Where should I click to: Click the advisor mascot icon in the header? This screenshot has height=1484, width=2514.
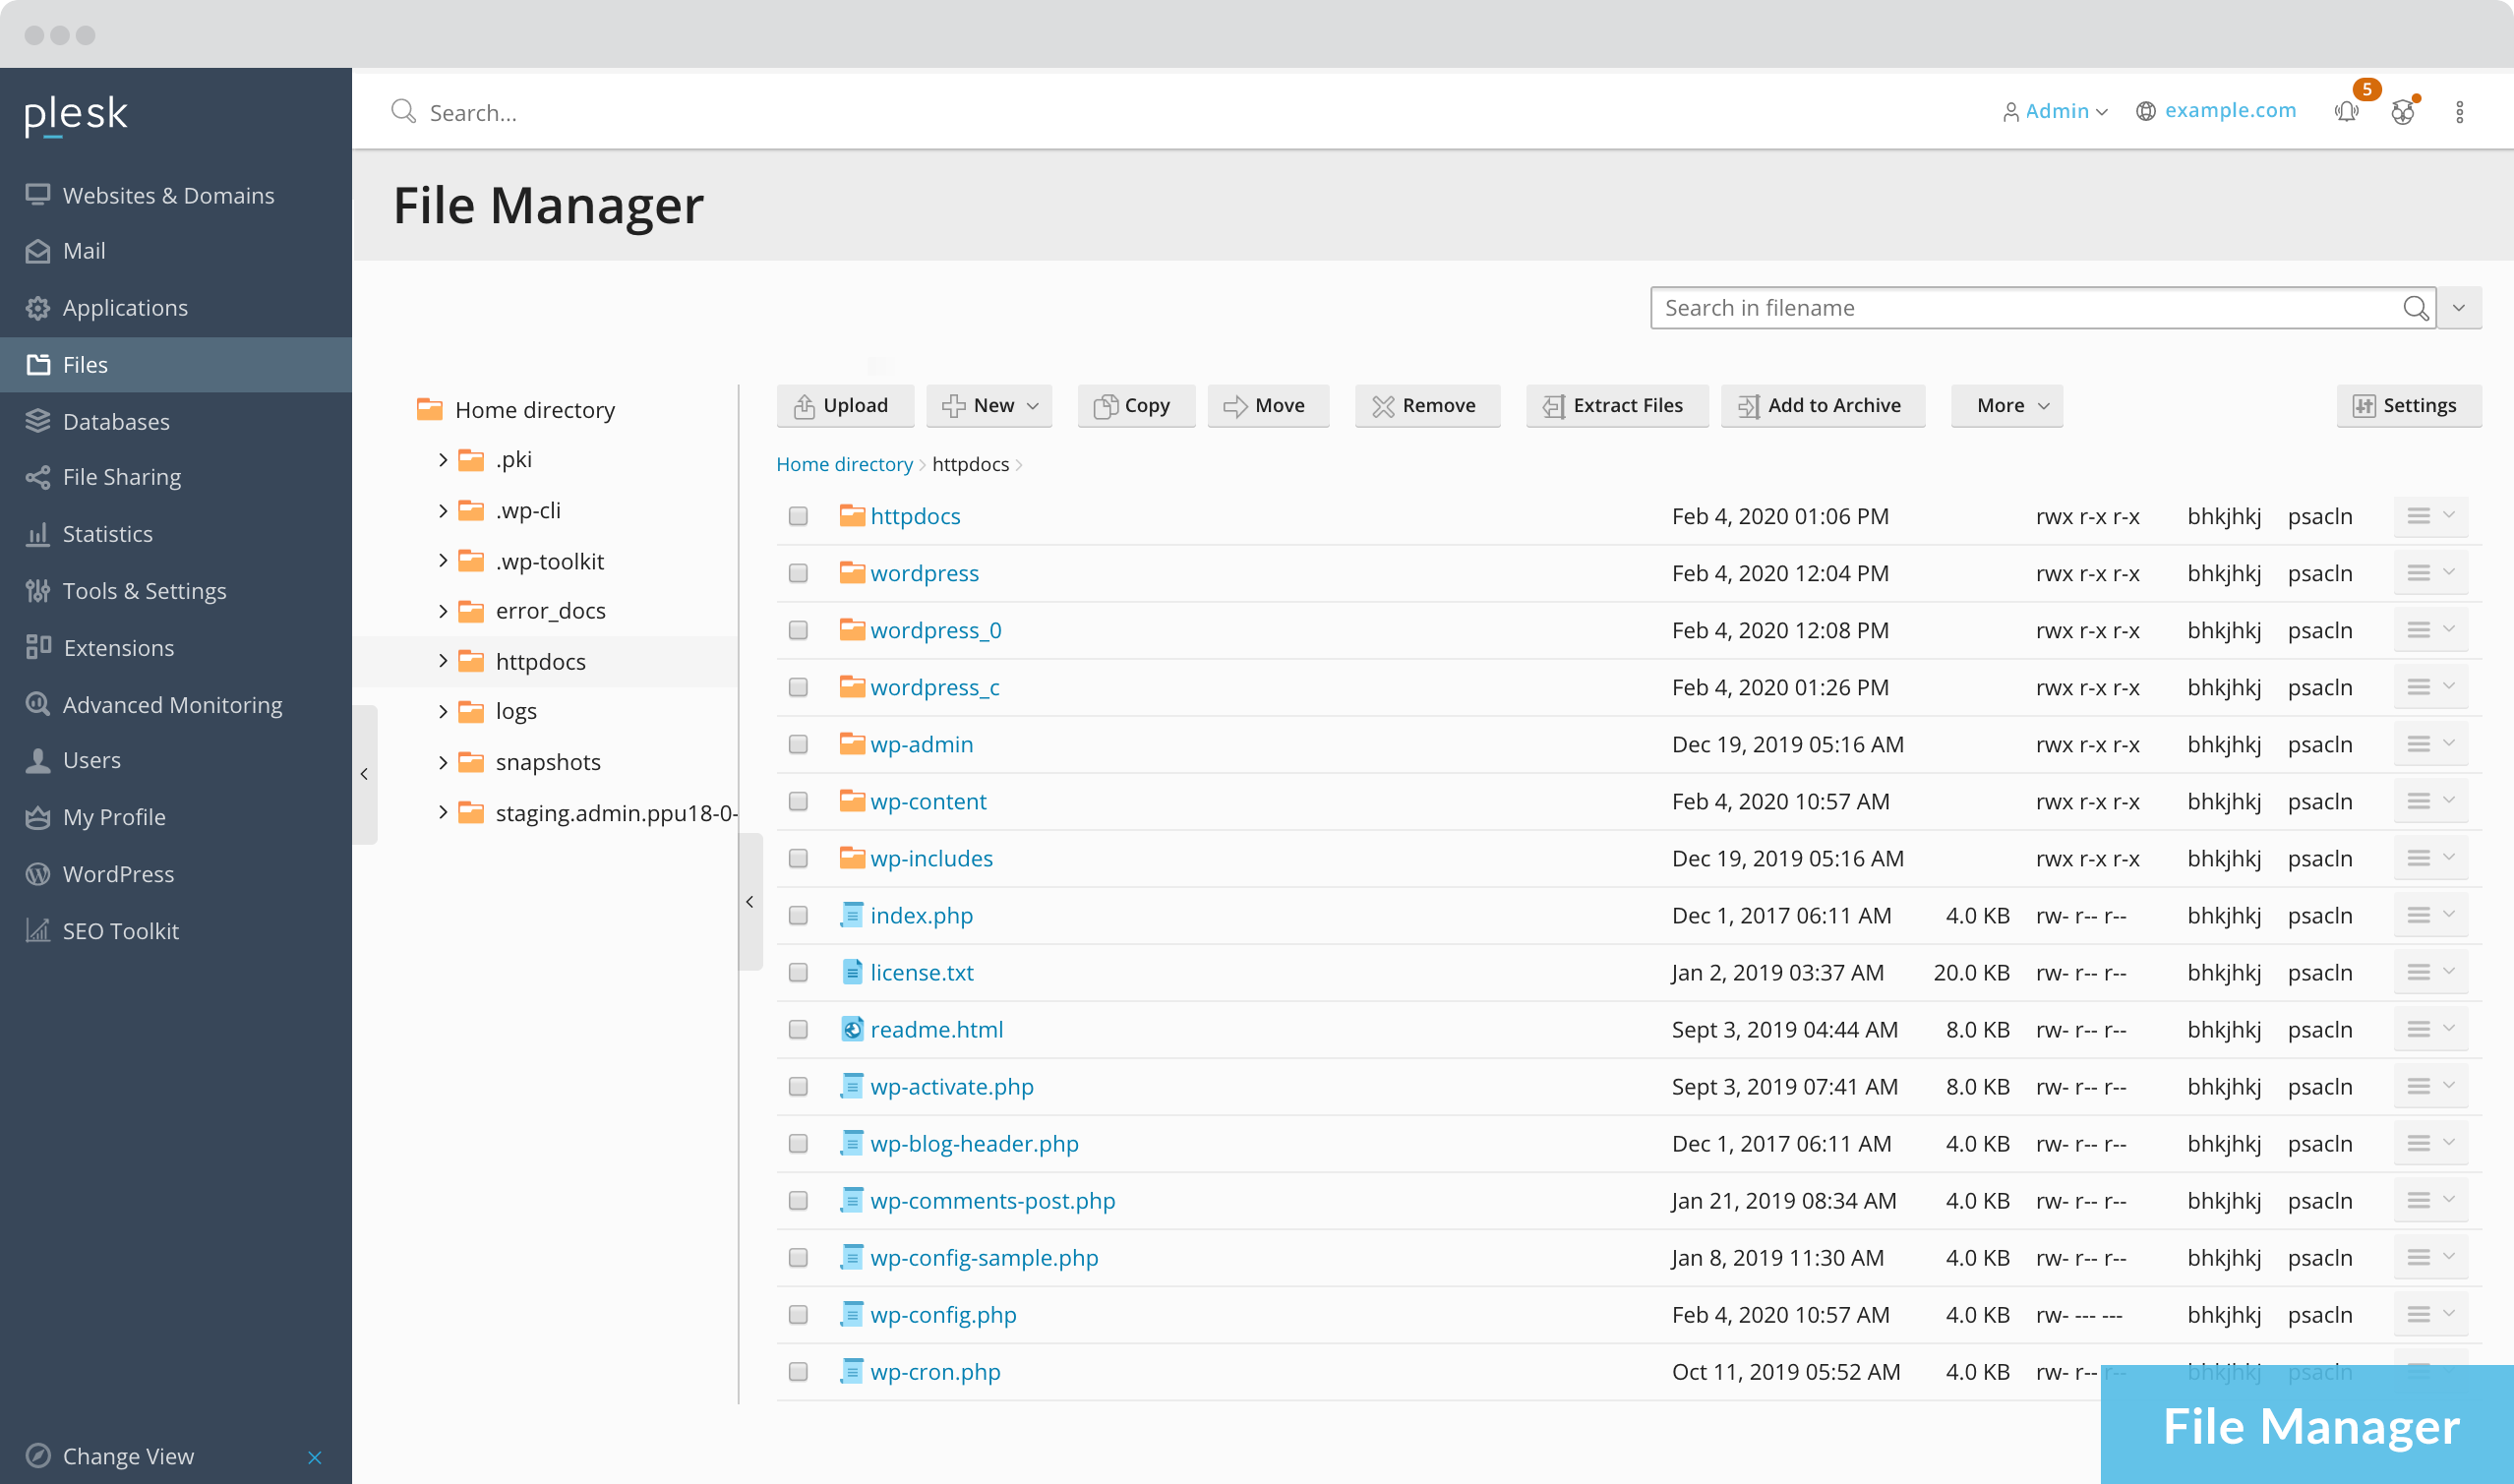[2402, 111]
